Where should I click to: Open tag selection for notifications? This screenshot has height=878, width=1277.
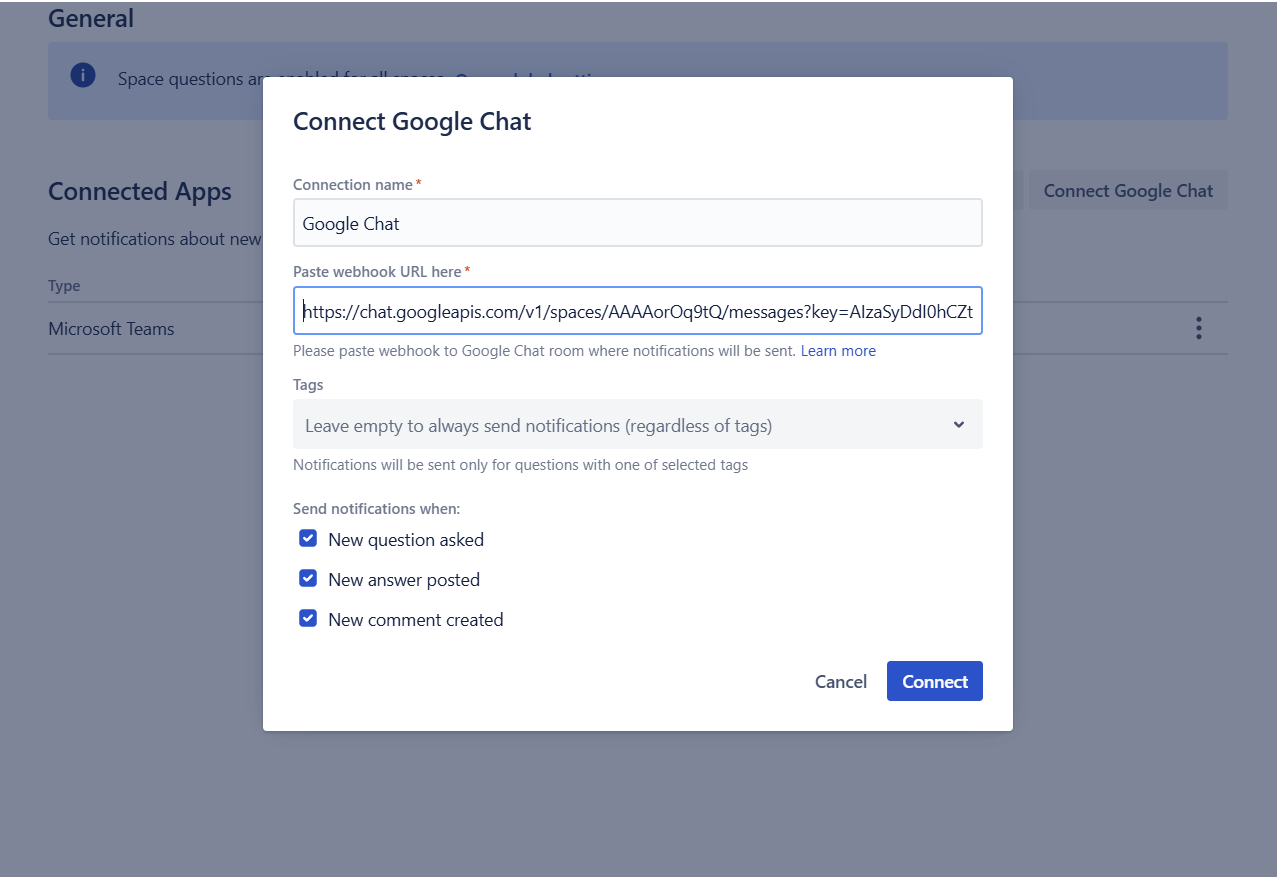(637, 424)
